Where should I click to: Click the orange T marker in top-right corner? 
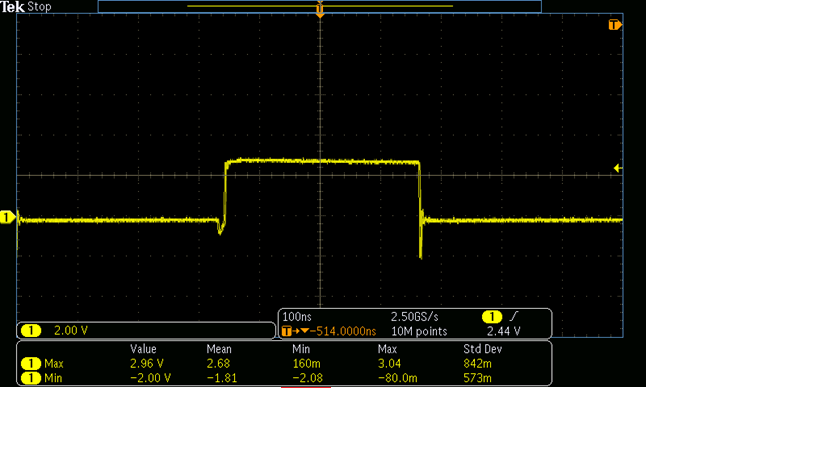click(x=615, y=25)
